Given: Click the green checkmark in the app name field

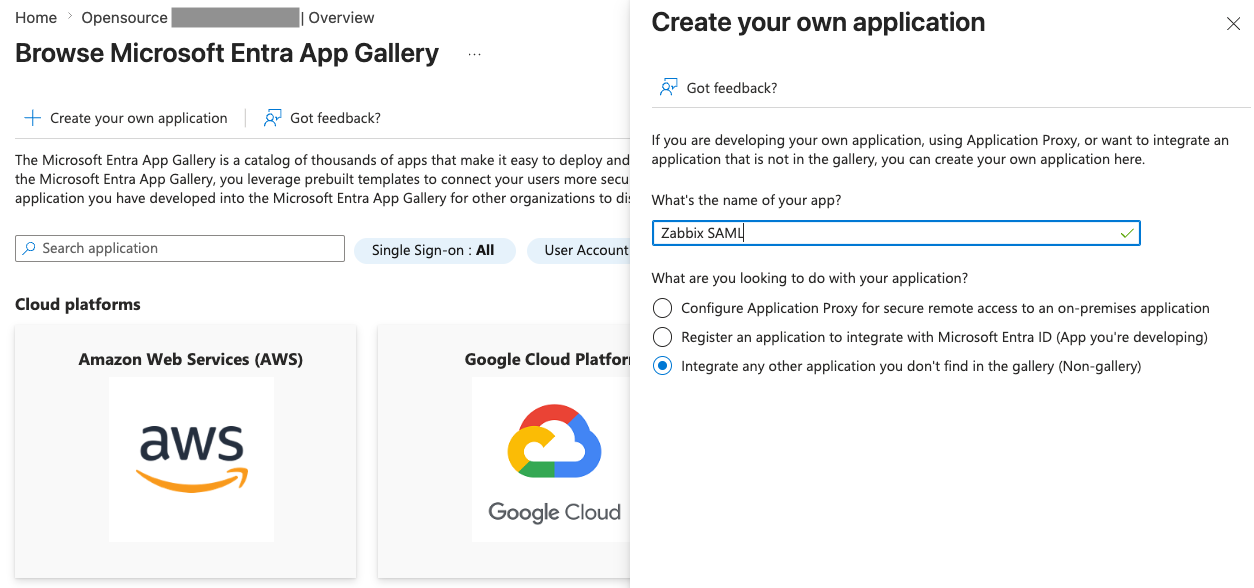Looking at the screenshot, I should click(1127, 232).
